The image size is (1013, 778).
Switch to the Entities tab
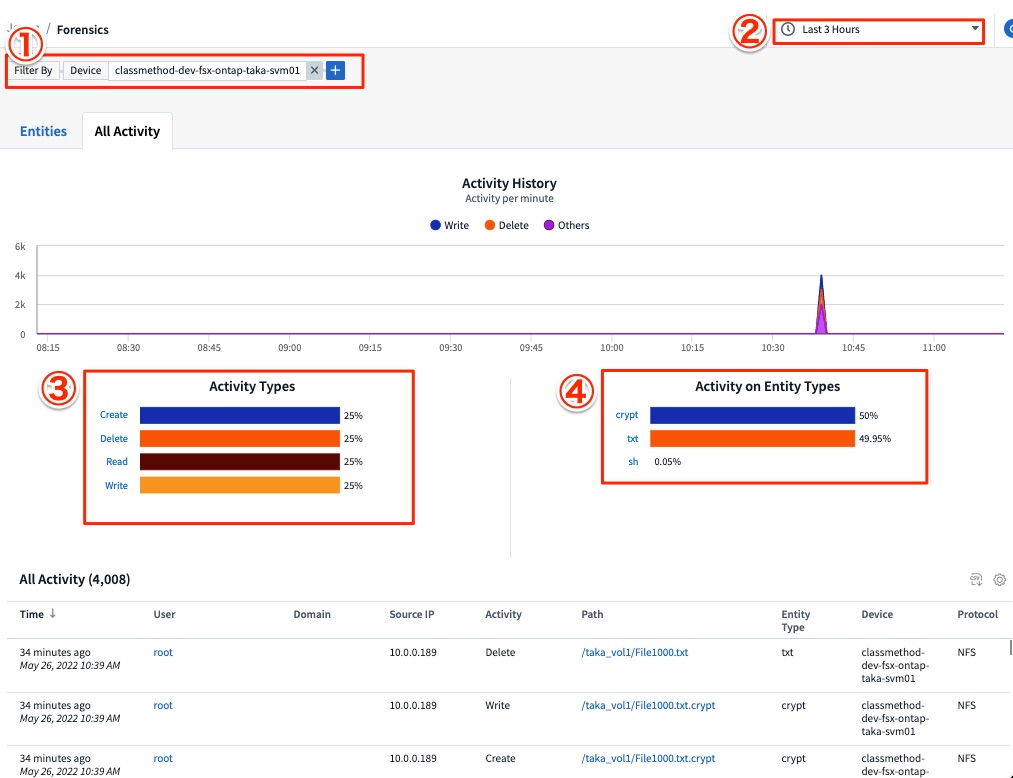coord(43,131)
